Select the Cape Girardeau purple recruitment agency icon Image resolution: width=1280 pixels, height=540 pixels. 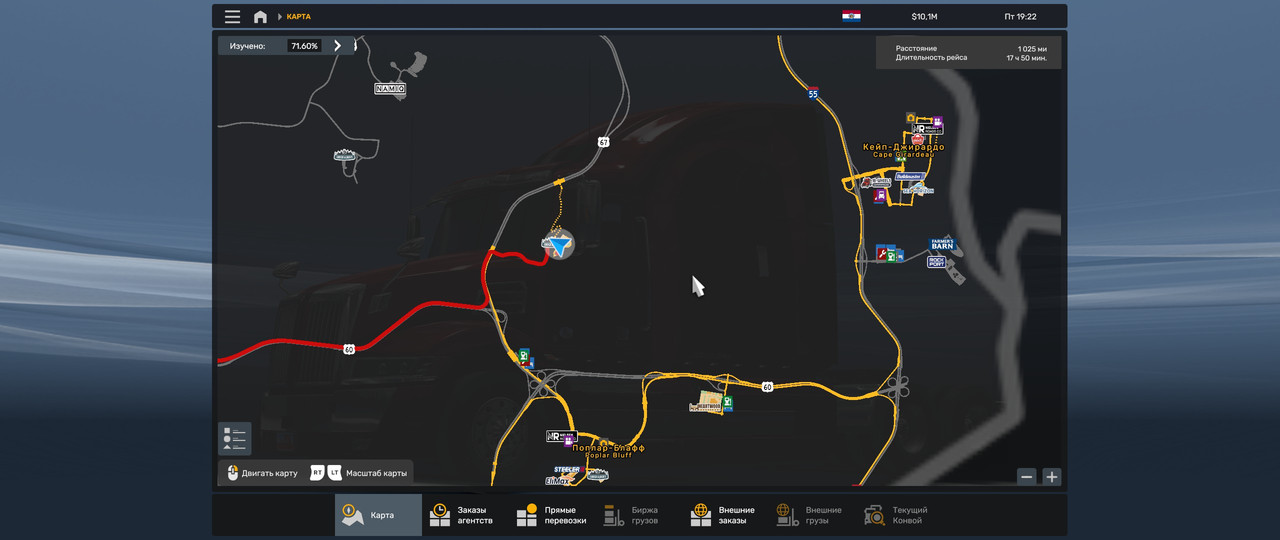pyautogui.click(x=937, y=123)
